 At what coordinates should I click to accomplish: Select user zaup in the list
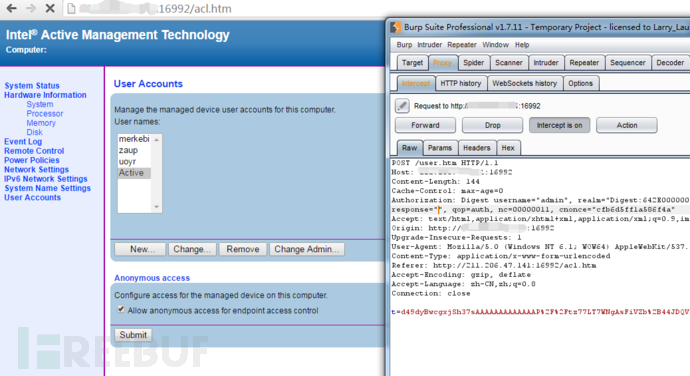tap(134, 150)
